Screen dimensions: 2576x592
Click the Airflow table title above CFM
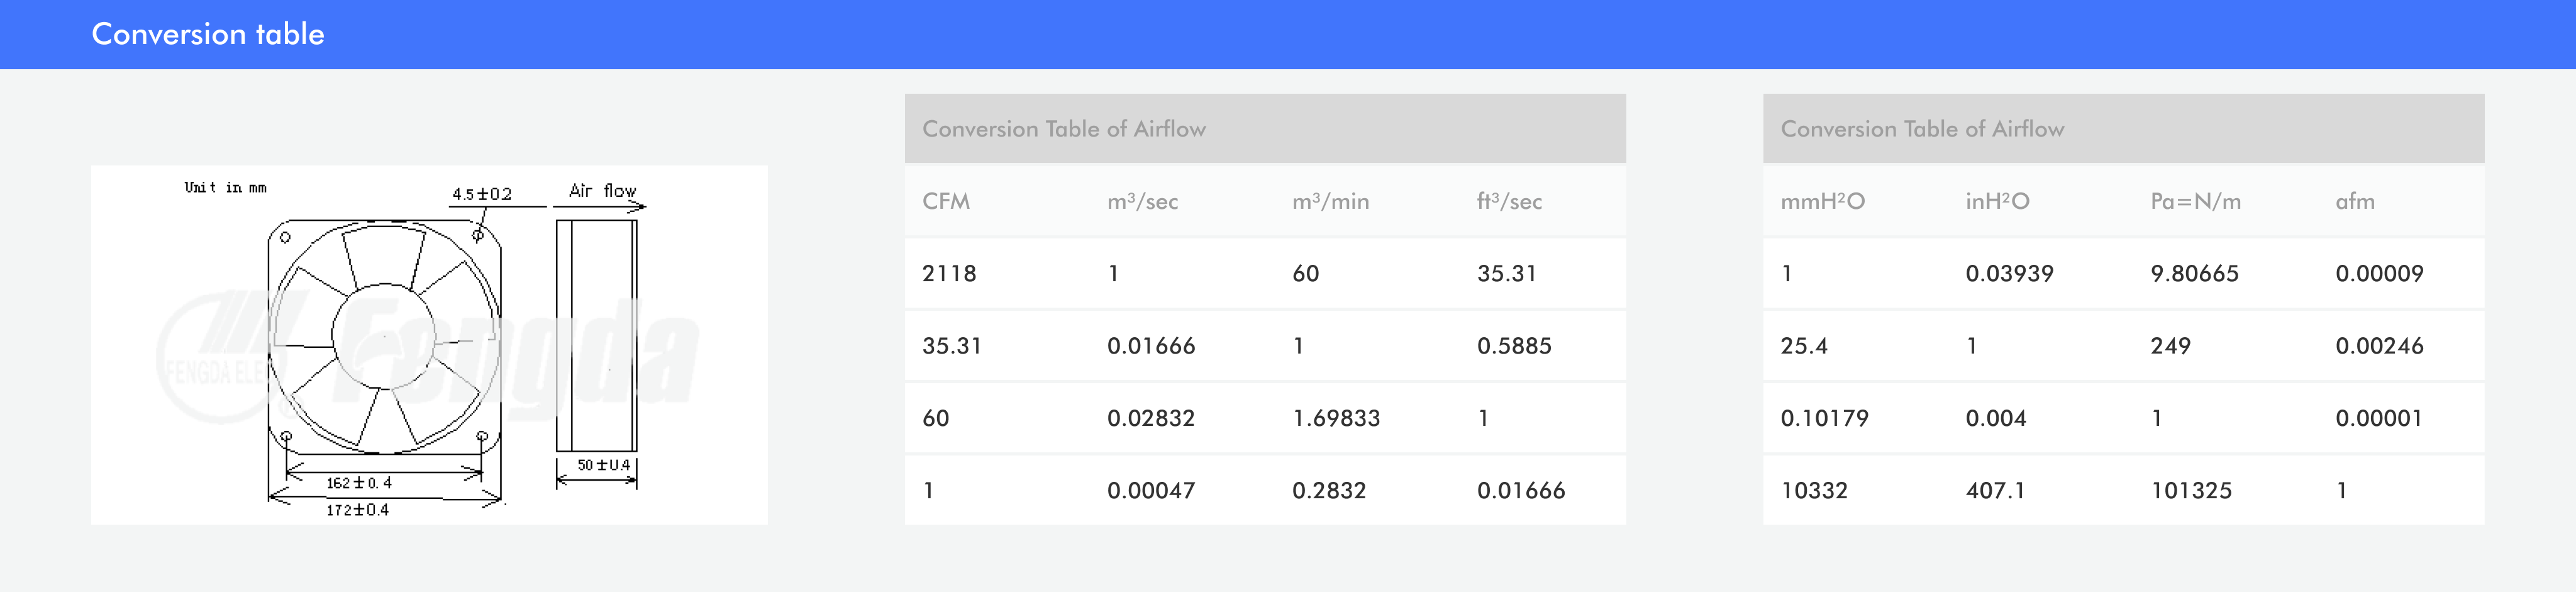pyautogui.click(x=1064, y=129)
